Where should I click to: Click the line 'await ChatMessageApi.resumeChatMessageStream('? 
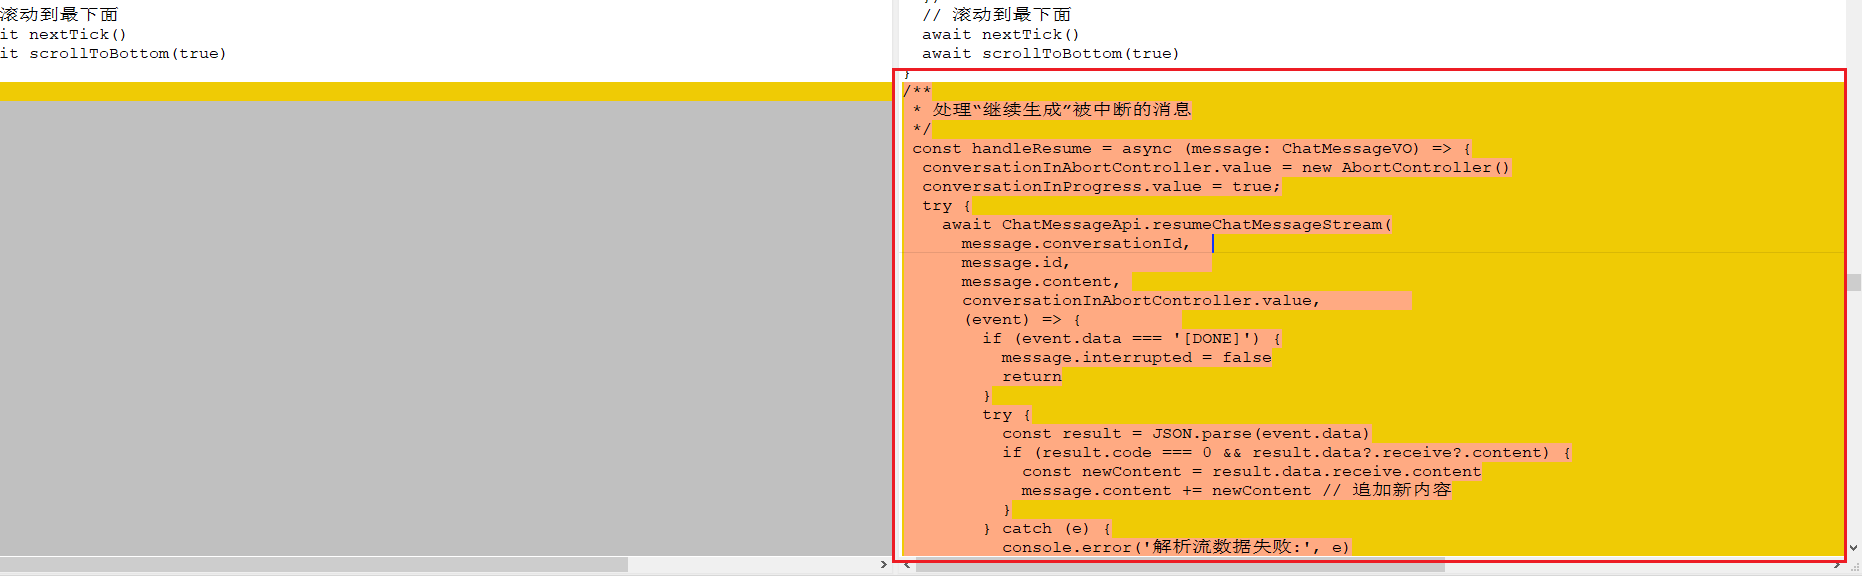pyautogui.click(x=1166, y=224)
